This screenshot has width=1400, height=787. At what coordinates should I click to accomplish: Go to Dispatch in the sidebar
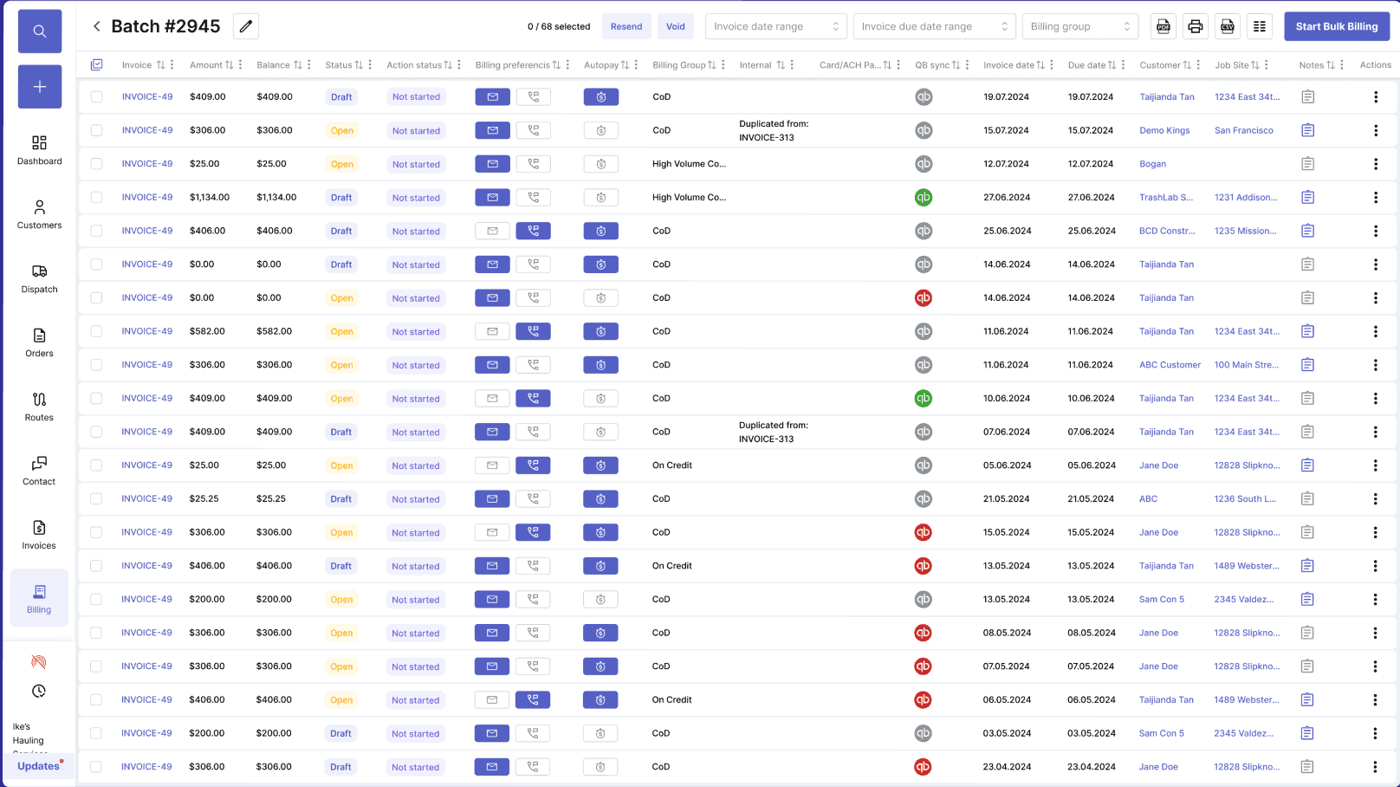40,279
